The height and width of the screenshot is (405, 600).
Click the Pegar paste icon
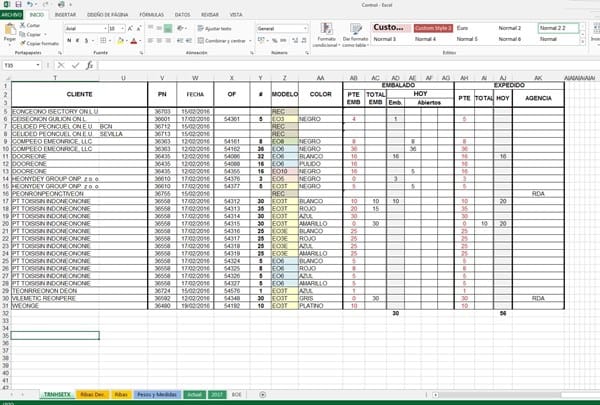point(10,29)
